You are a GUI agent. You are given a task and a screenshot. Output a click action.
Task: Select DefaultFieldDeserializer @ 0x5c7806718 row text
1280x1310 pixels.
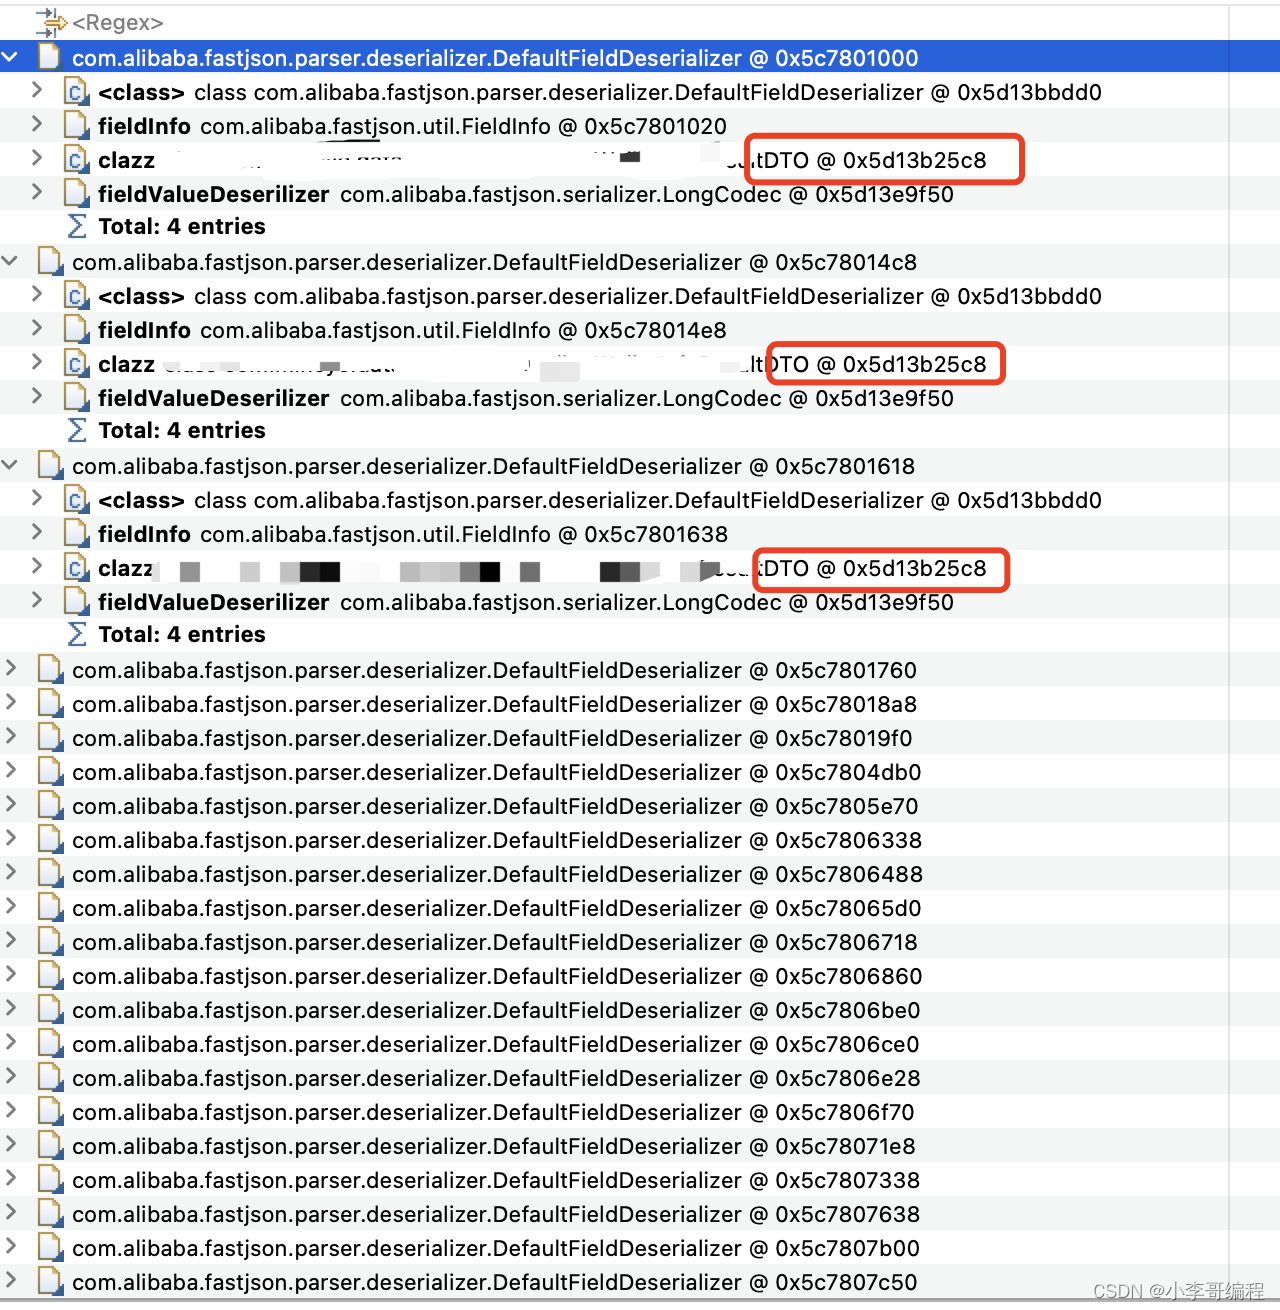click(x=495, y=942)
